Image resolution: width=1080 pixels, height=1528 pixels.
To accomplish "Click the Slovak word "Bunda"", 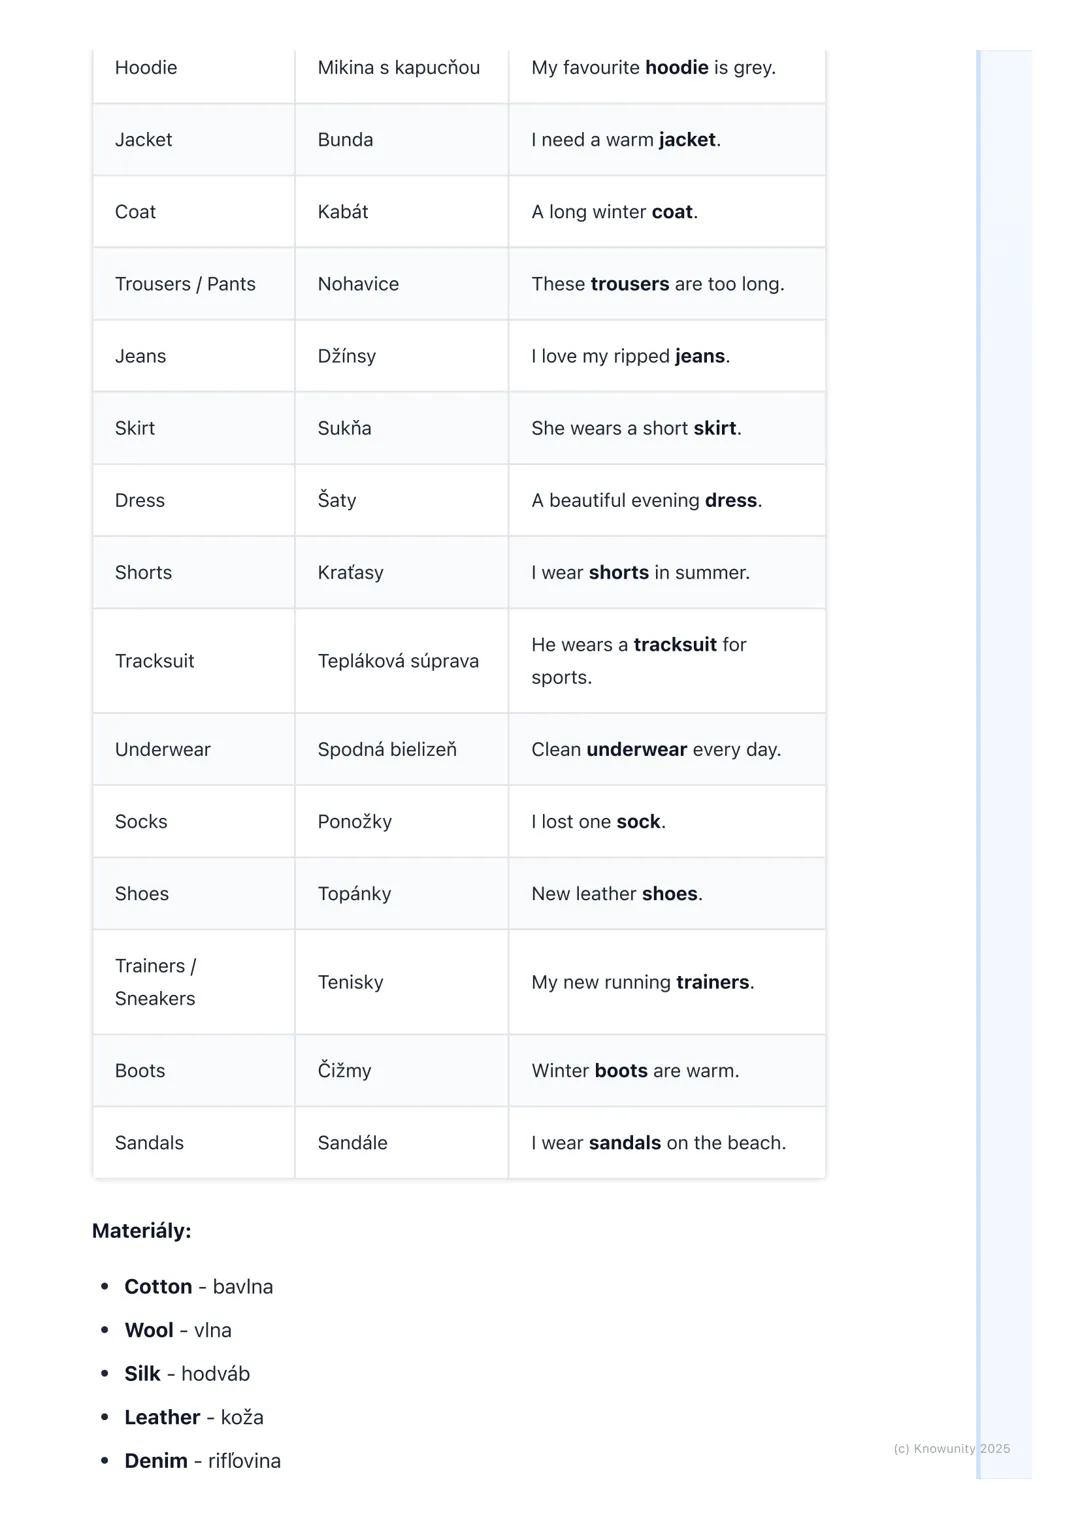I will pyautogui.click(x=345, y=140).
